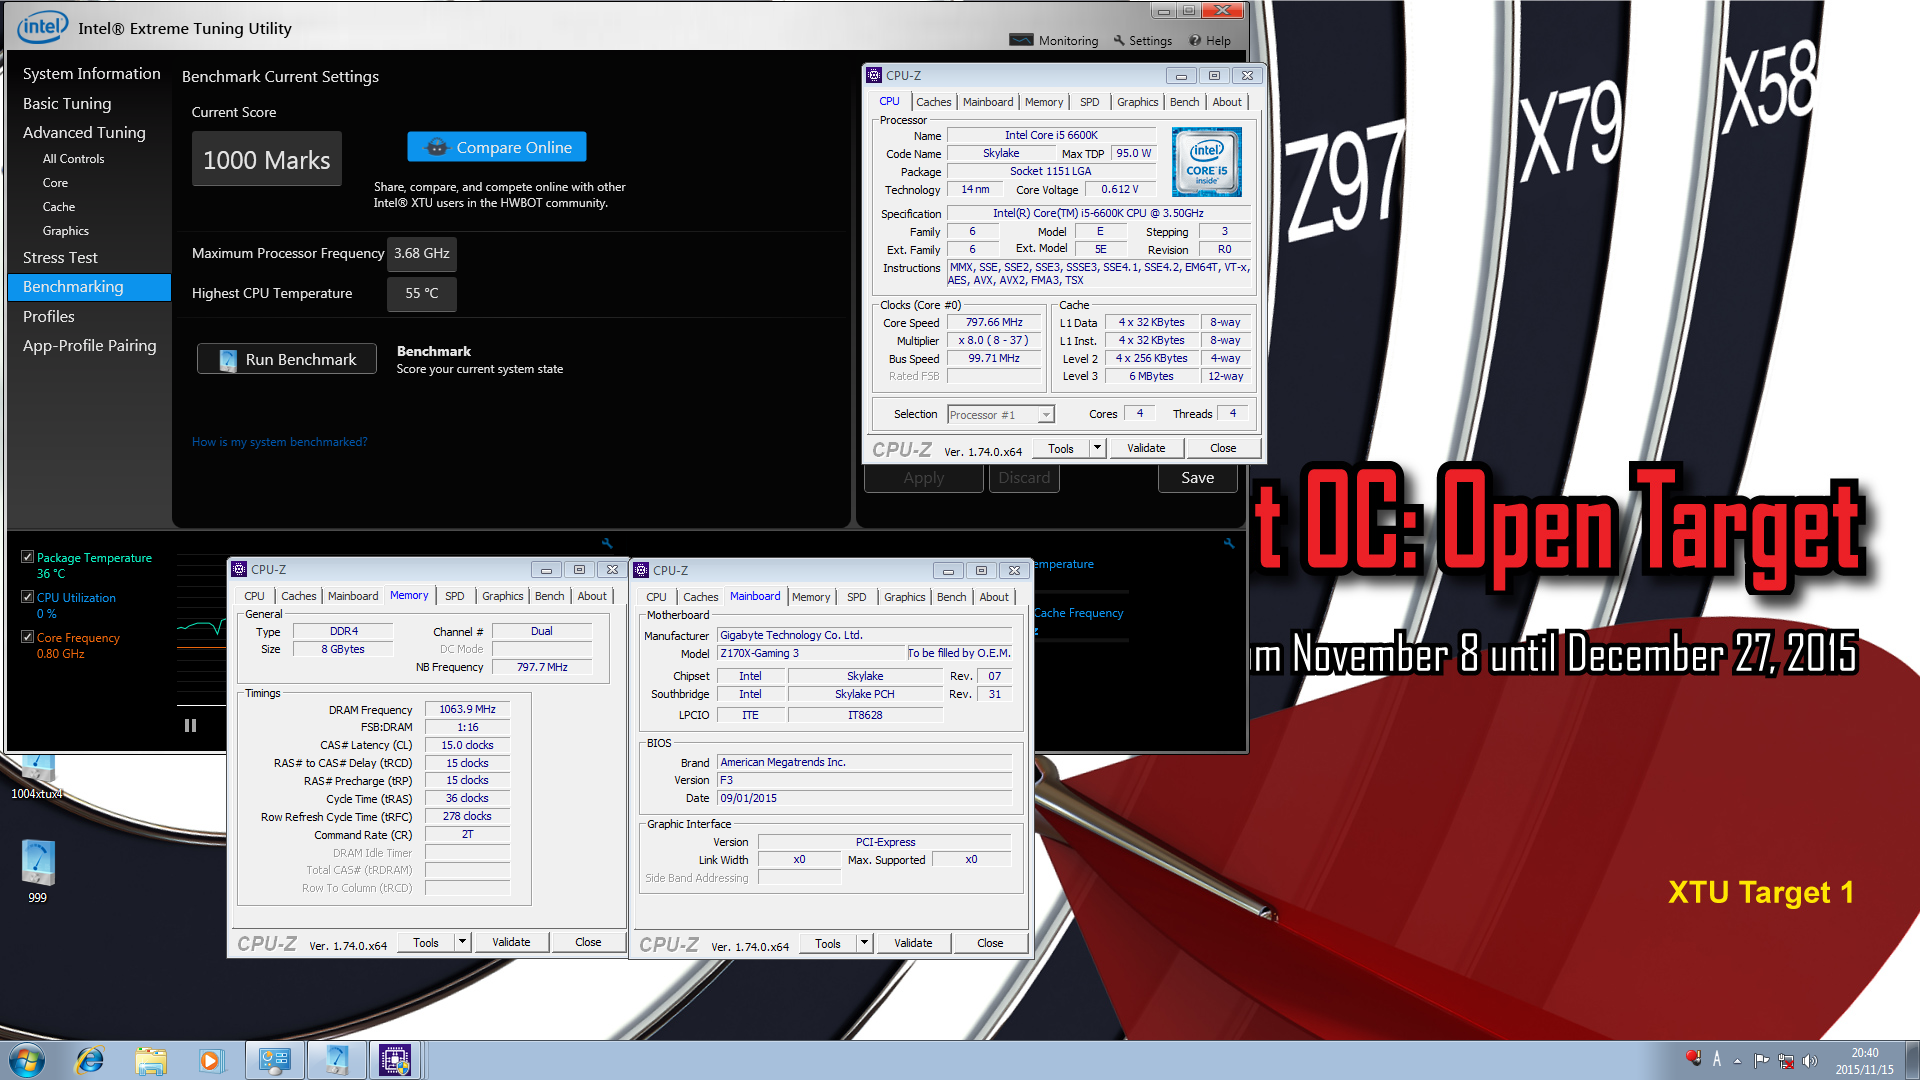
Task: Click the Highest CPU Temperature 55 °C value
Action: pos(421,294)
